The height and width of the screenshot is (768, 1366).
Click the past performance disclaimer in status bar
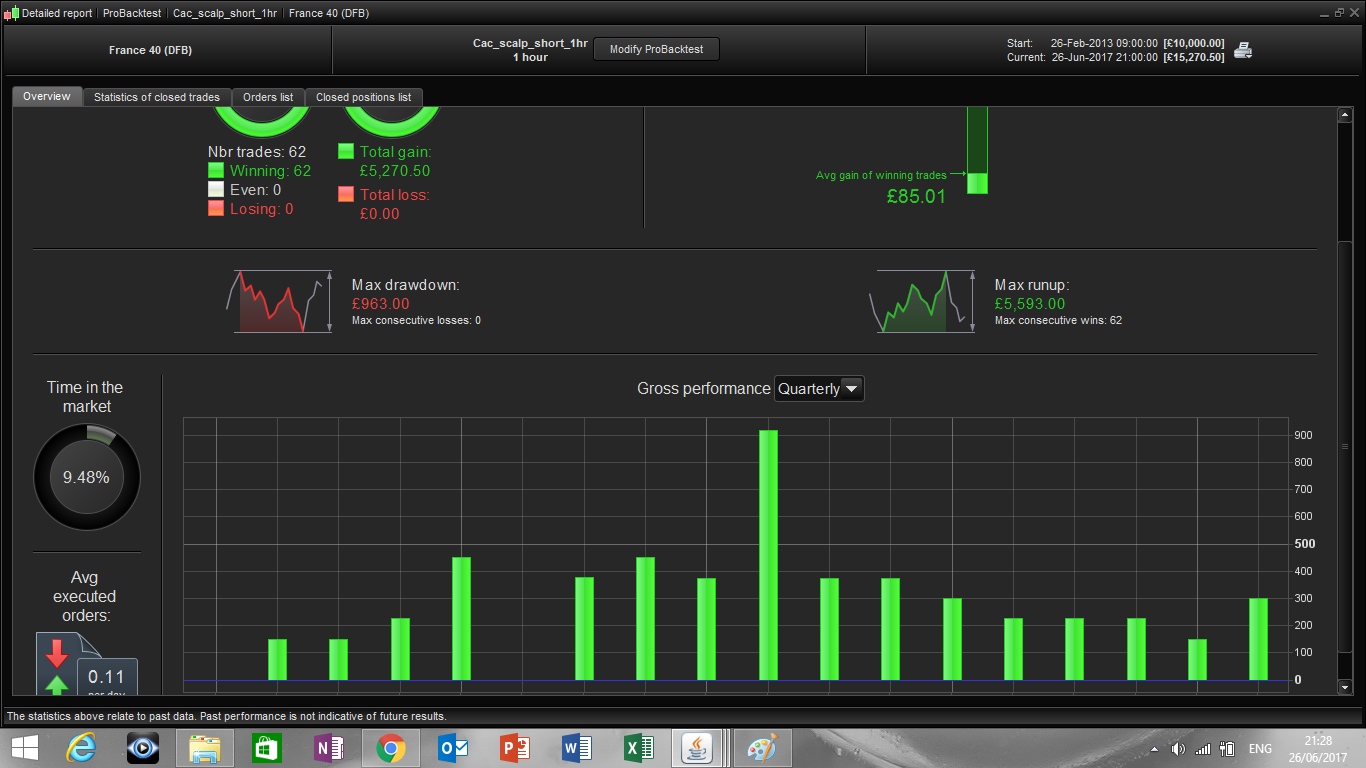[x=226, y=716]
